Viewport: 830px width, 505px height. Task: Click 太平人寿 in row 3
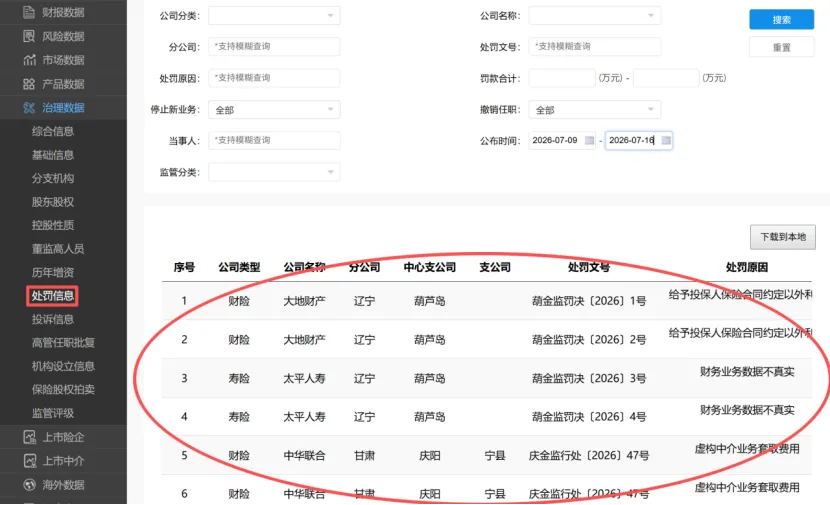pyautogui.click(x=304, y=378)
